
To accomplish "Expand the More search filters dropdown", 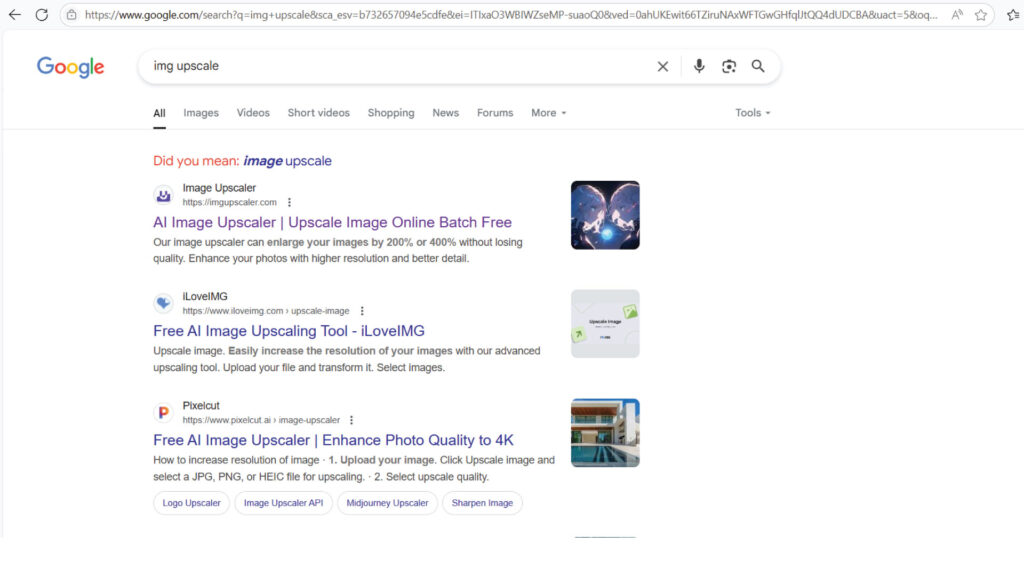I will point(549,113).
